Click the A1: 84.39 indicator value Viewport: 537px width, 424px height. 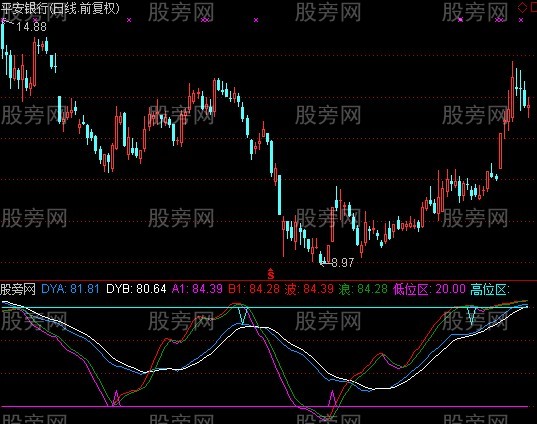click(197, 289)
